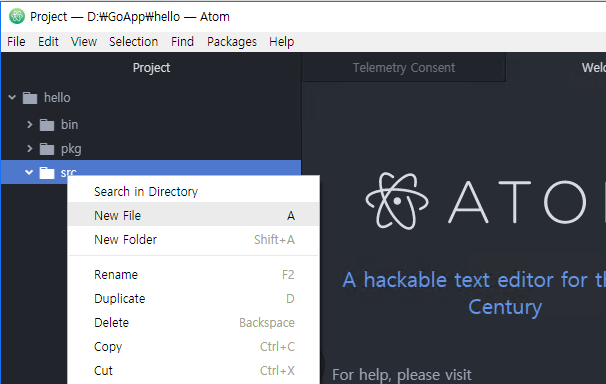Choose Copy from context menu

click(194, 347)
